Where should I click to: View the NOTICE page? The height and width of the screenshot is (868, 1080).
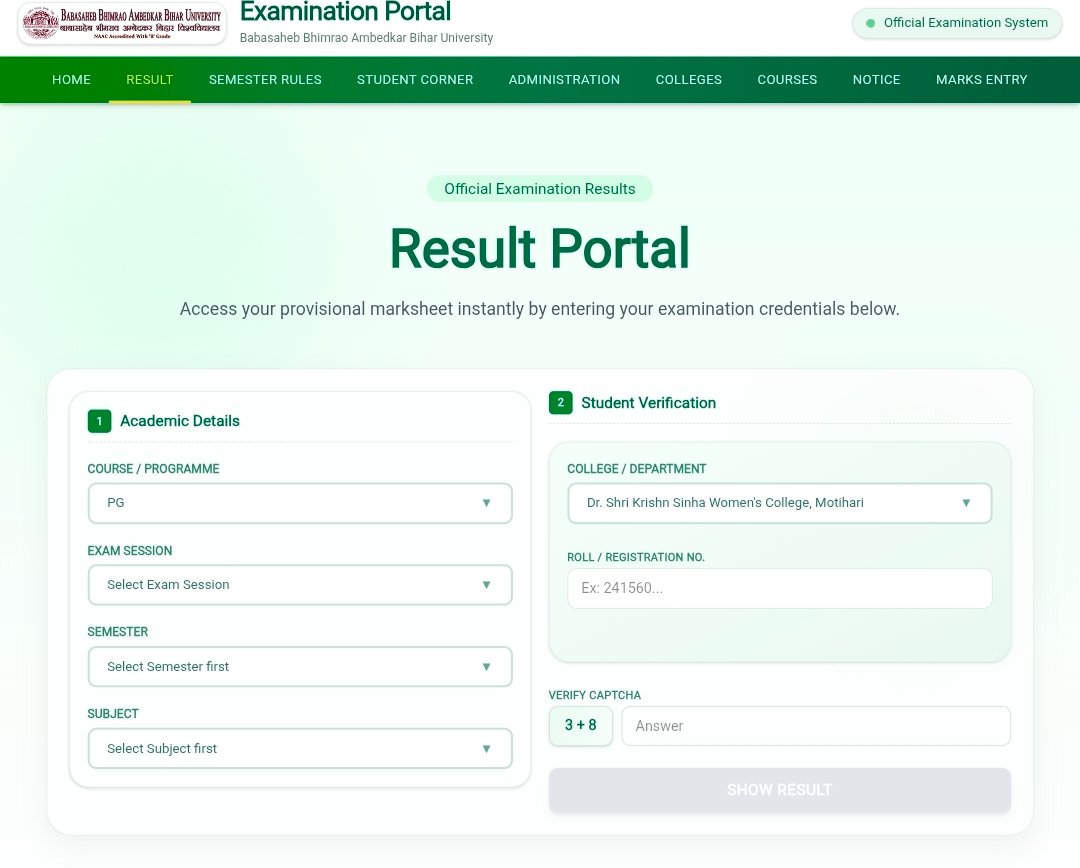click(x=876, y=80)
